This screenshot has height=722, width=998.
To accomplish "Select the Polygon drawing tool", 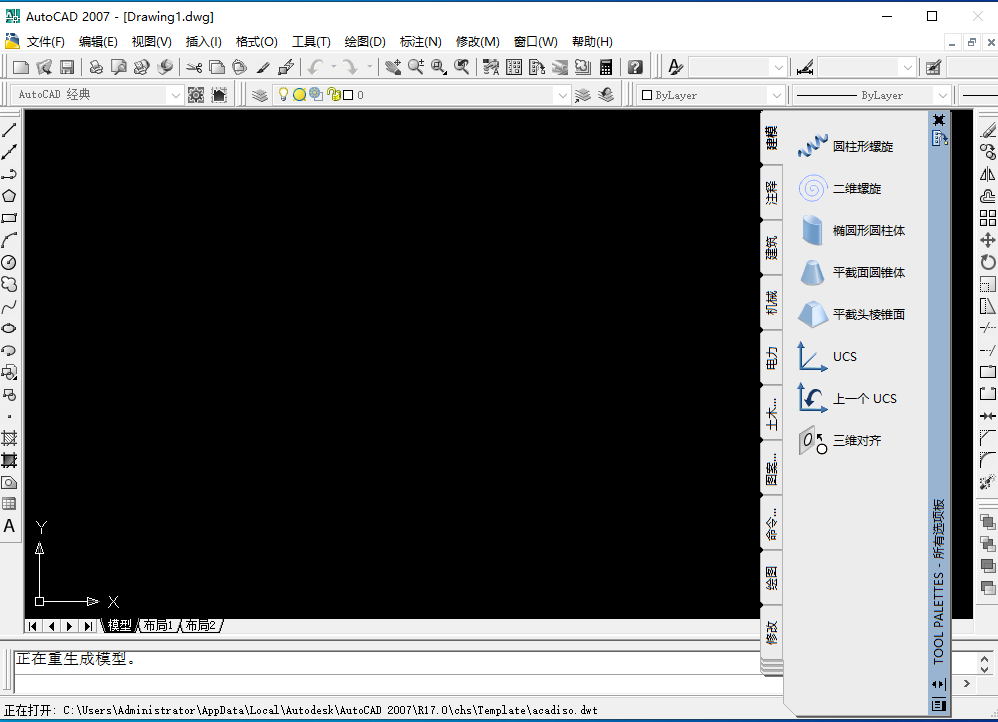I will (10, 196).
